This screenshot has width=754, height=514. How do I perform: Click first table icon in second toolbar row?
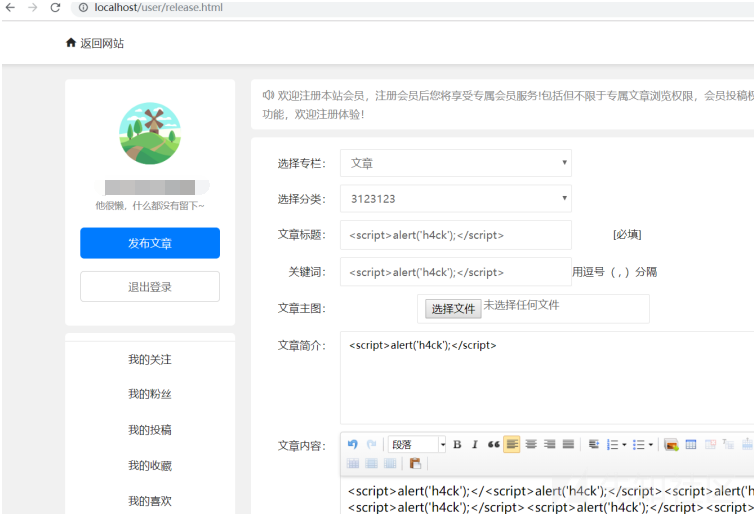pos(352,463)
